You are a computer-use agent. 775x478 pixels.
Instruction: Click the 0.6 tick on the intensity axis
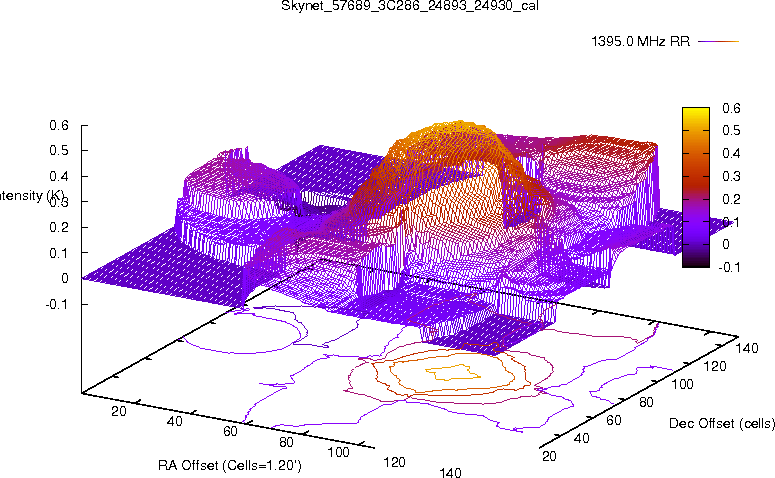pos(59,125)
